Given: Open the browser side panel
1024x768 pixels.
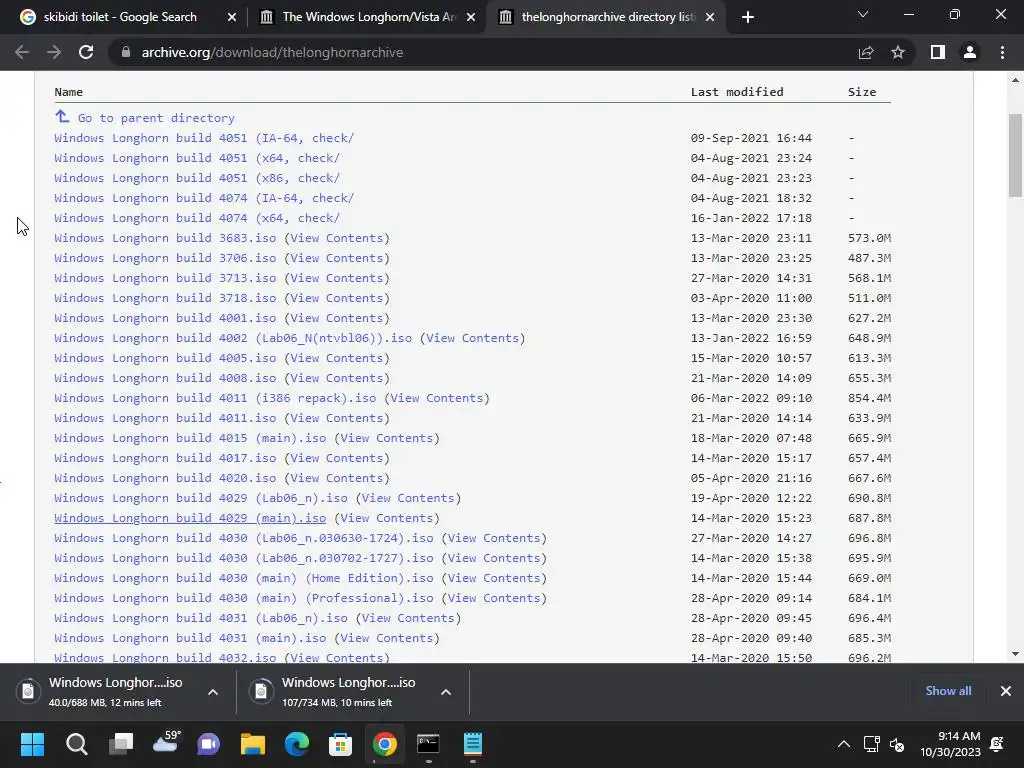Looking at the screenshot, I should coord(938,52).
